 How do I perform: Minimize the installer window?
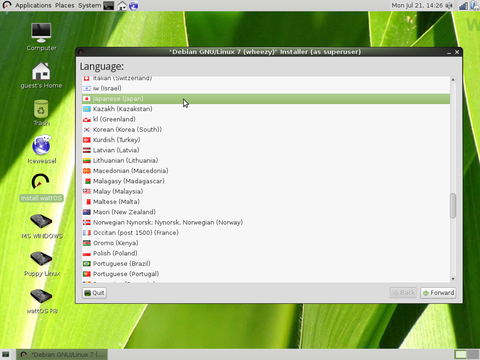click(449, 52)
